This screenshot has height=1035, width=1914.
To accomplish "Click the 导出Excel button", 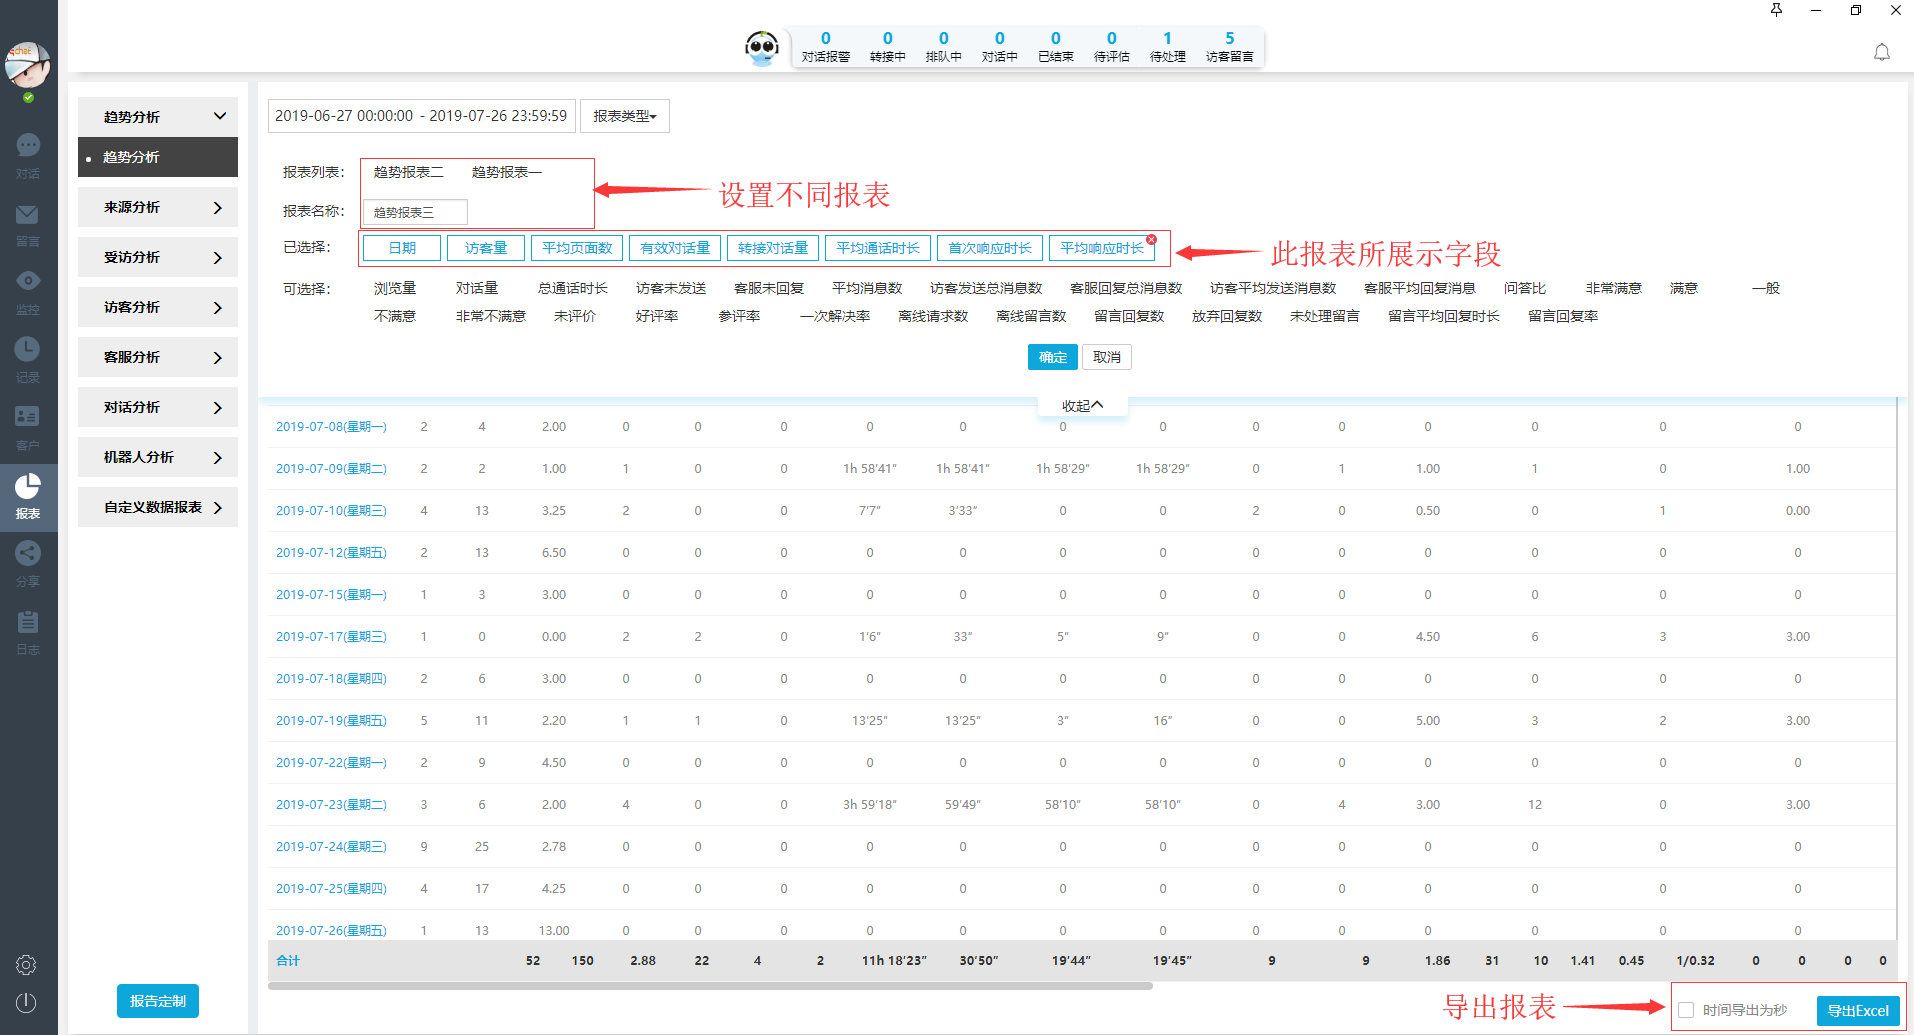I will pos(1858,1010).
